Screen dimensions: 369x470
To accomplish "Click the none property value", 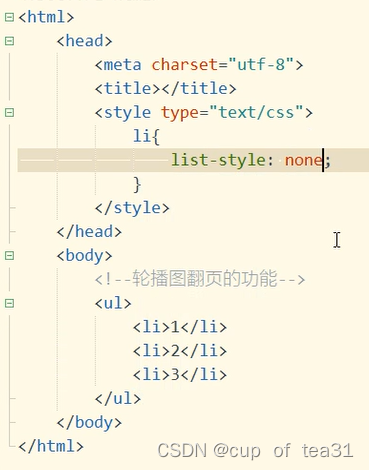I will click(x=304, y=160).
